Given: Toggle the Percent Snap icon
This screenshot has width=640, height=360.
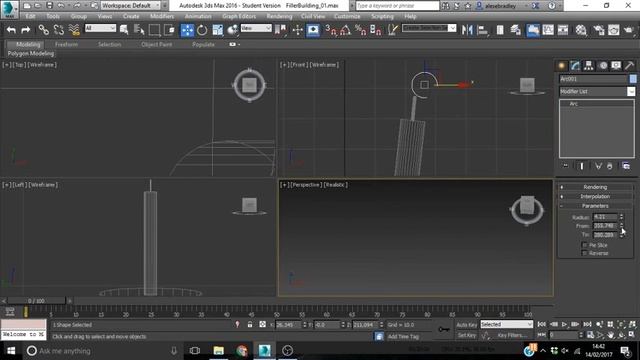Looking at the screenshot, I should 360,30.
